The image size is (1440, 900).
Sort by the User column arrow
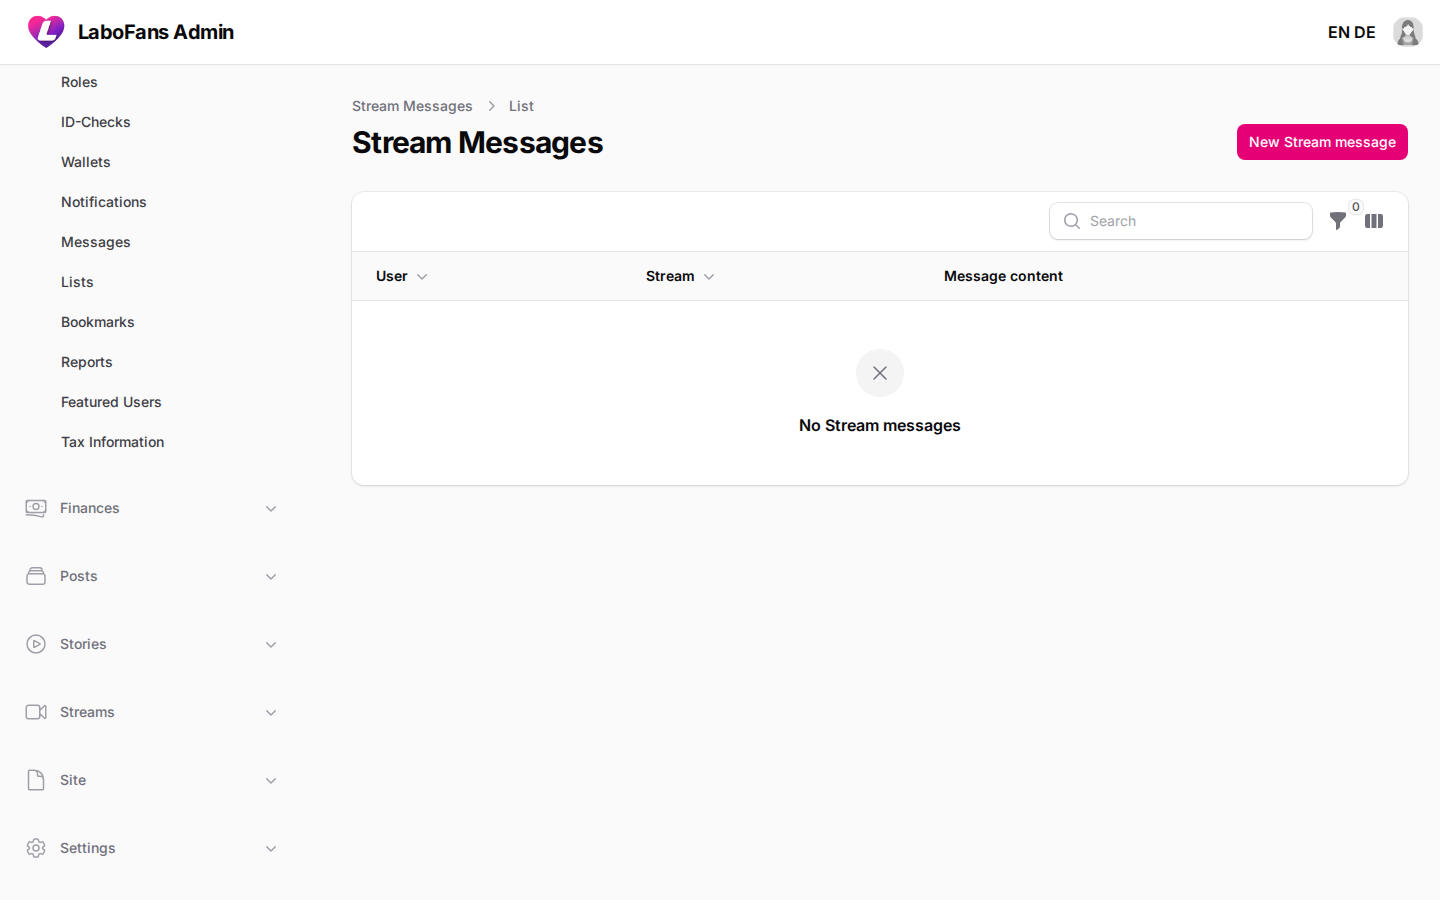[422, 277]
